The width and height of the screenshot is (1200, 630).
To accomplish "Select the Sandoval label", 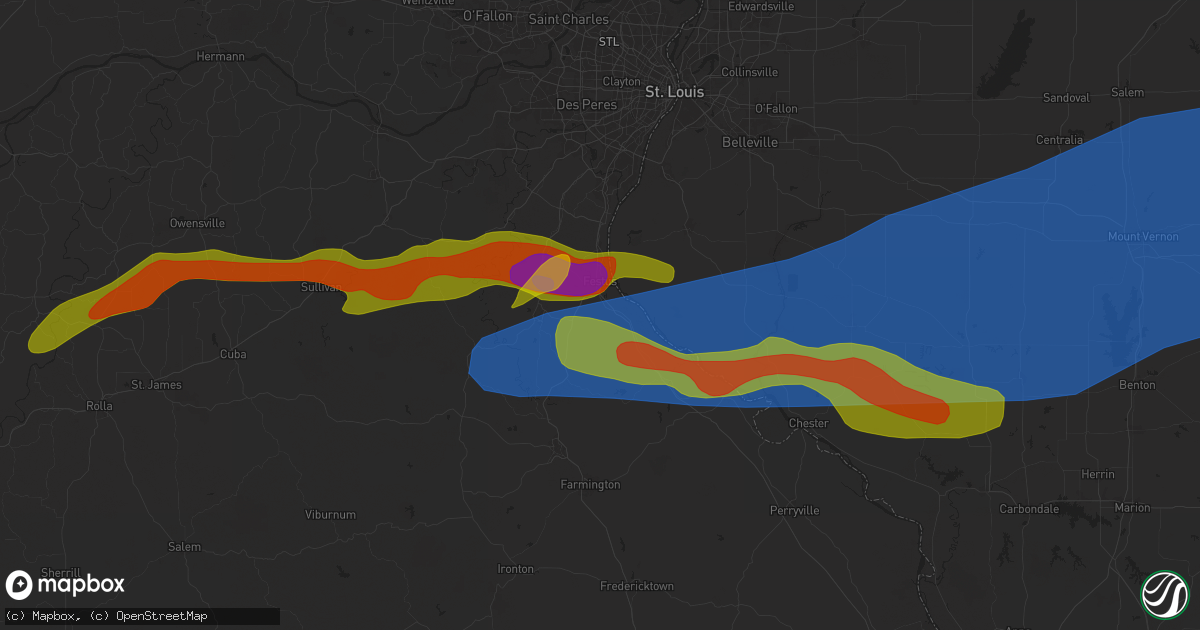I will click(1065, 98).
